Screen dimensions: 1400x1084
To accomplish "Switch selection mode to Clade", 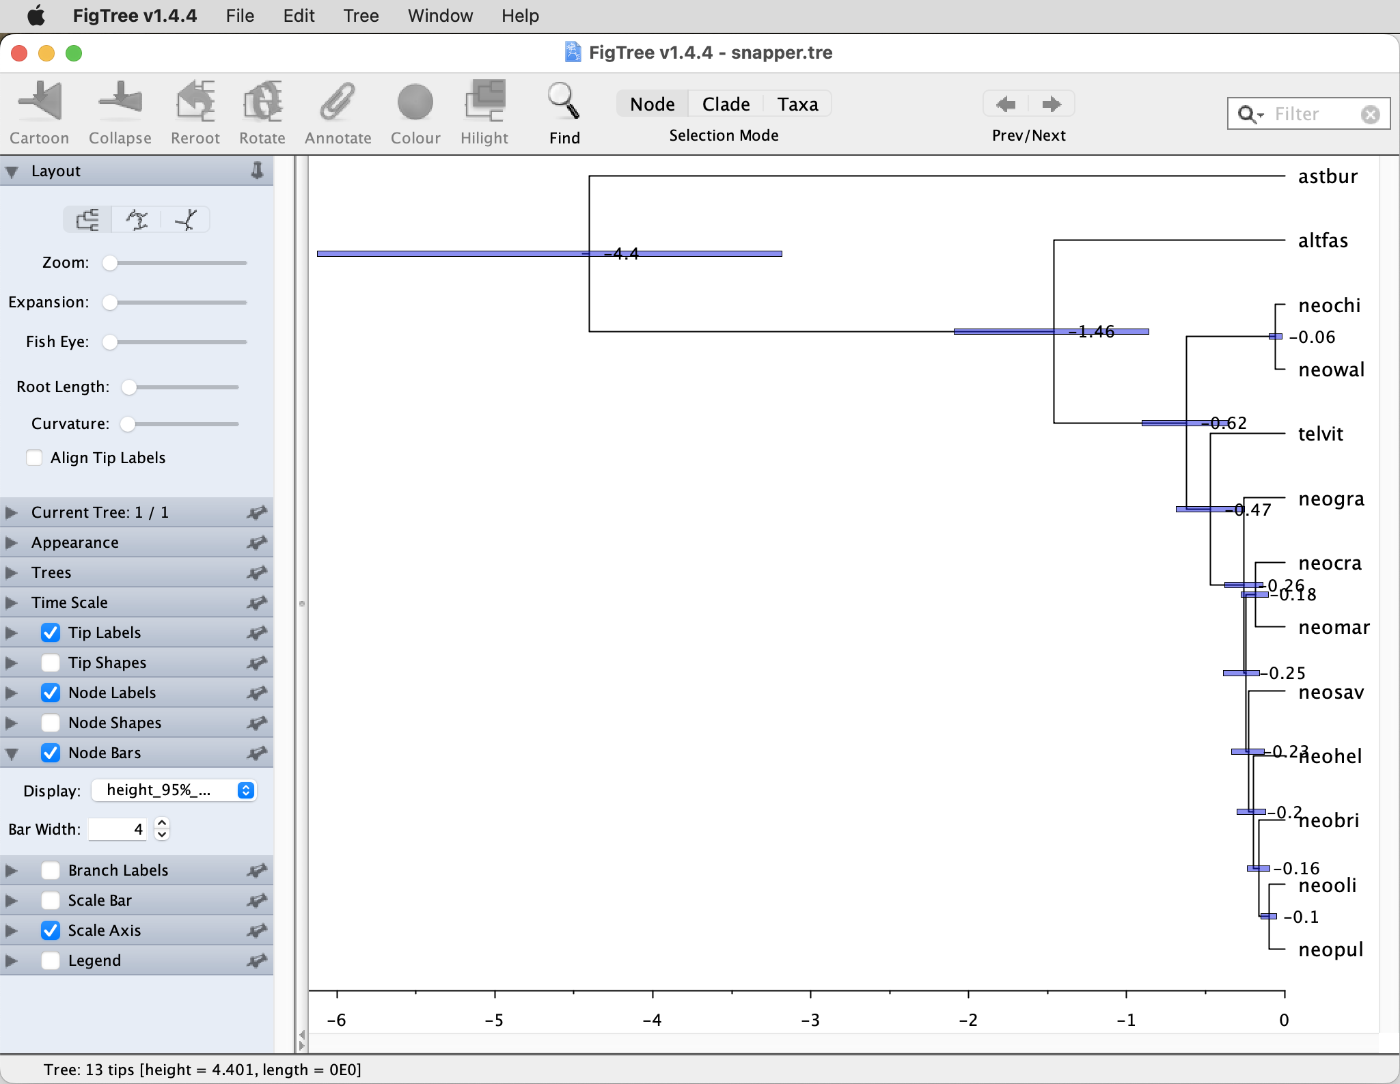I will click(726, 104).
